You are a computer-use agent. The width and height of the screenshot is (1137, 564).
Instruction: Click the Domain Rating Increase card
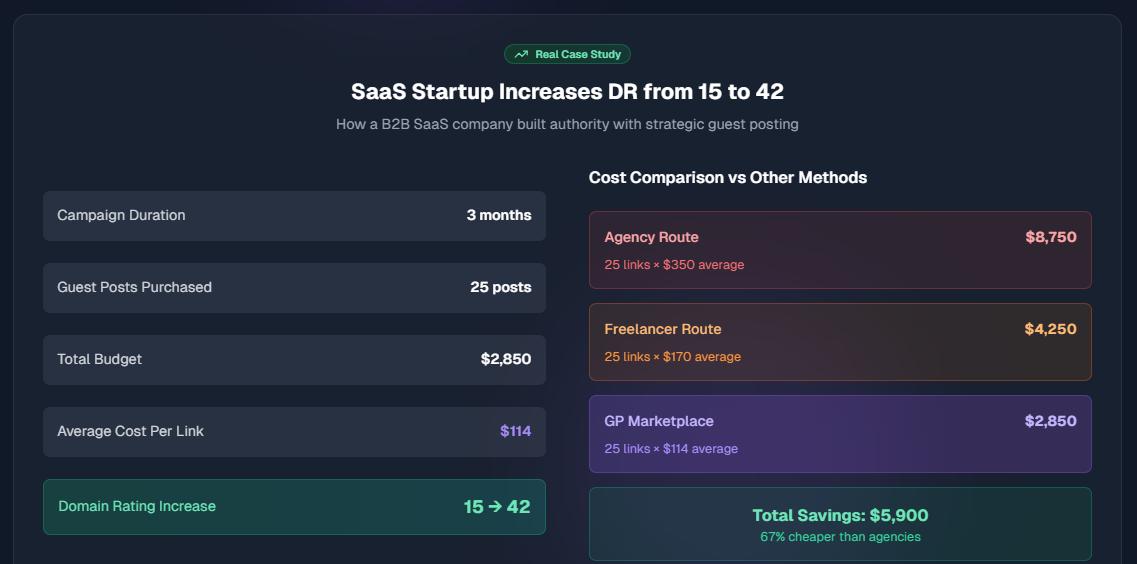pyautogui.click(x=294, y=507)
